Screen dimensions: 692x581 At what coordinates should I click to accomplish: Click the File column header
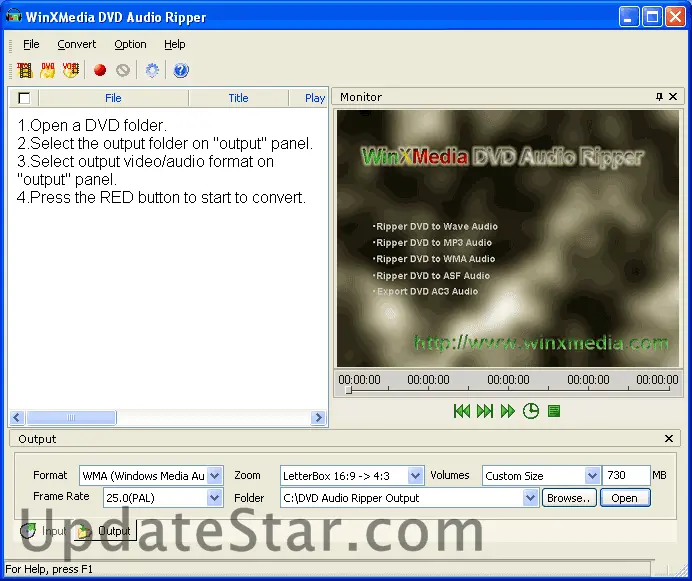pyautogui.click(x=113, y=98)
